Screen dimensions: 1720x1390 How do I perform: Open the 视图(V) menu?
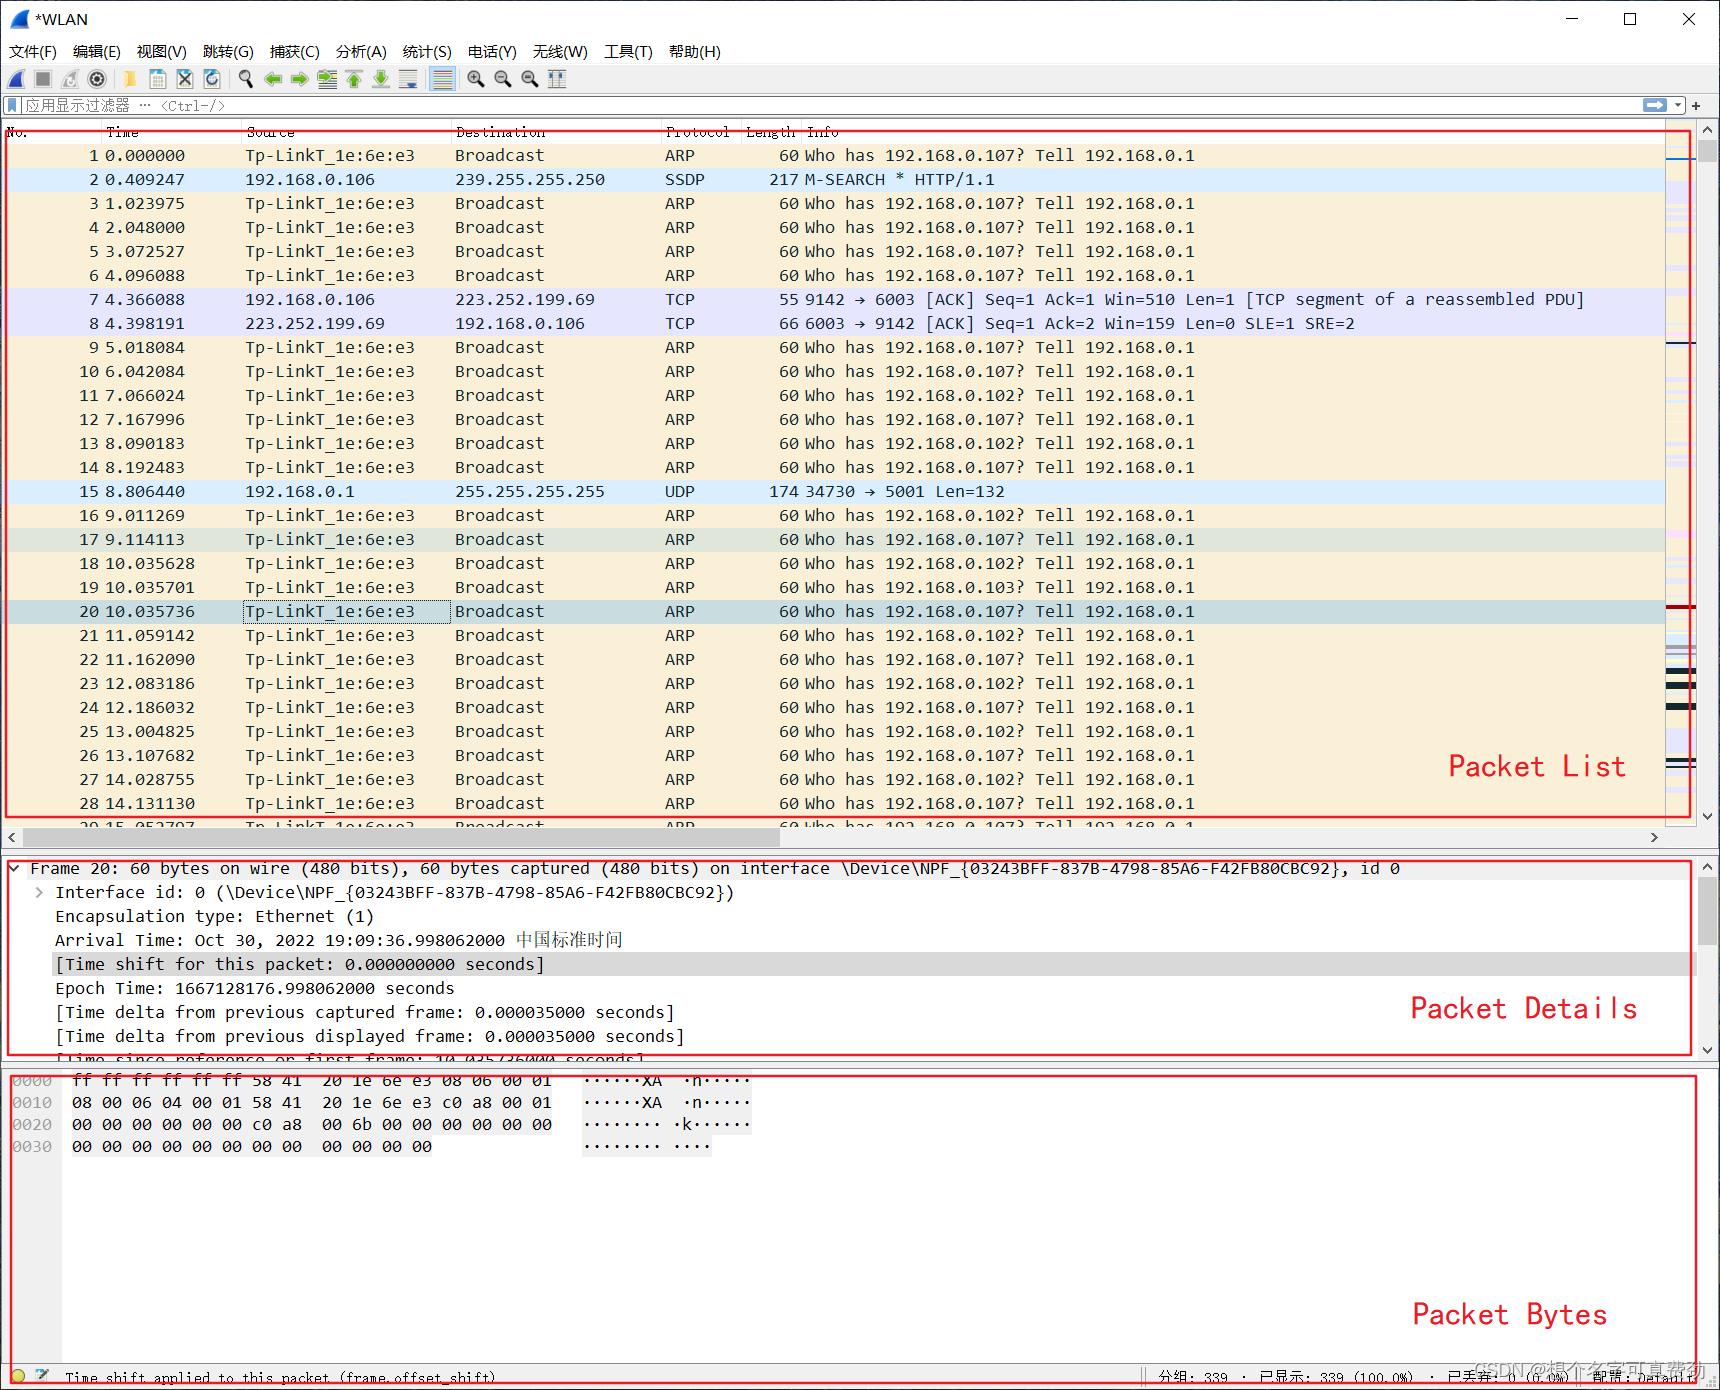(x=162, y=52)
